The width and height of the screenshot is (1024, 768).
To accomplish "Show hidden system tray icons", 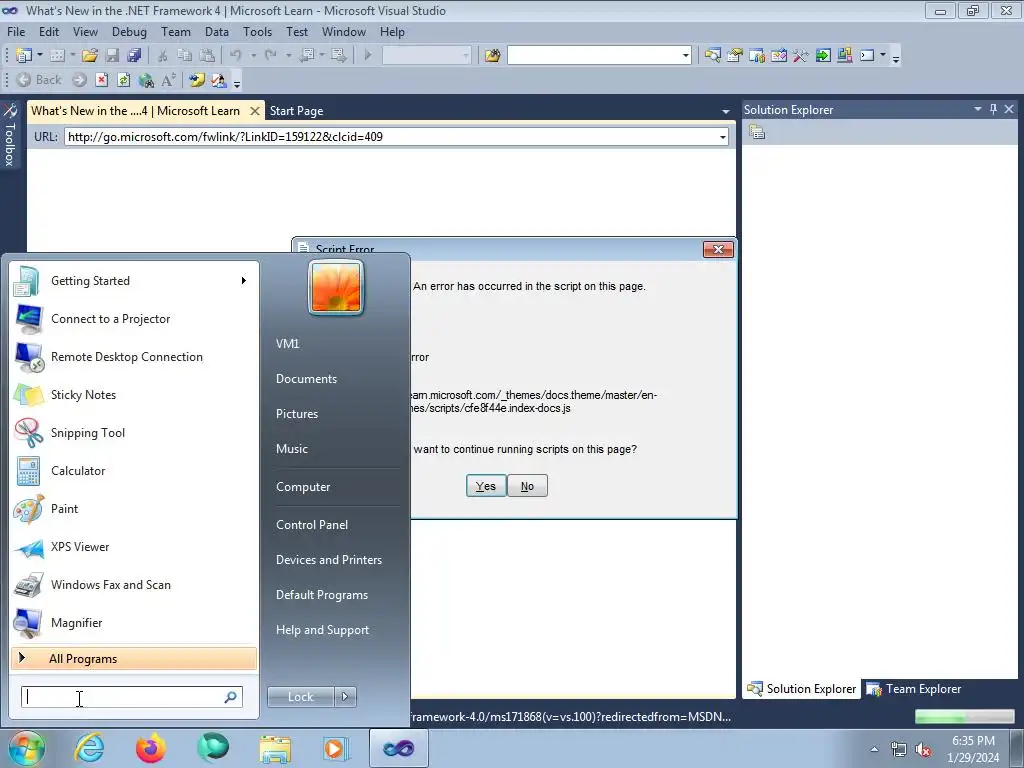I will pyautogui.click(x=874, y=750).
